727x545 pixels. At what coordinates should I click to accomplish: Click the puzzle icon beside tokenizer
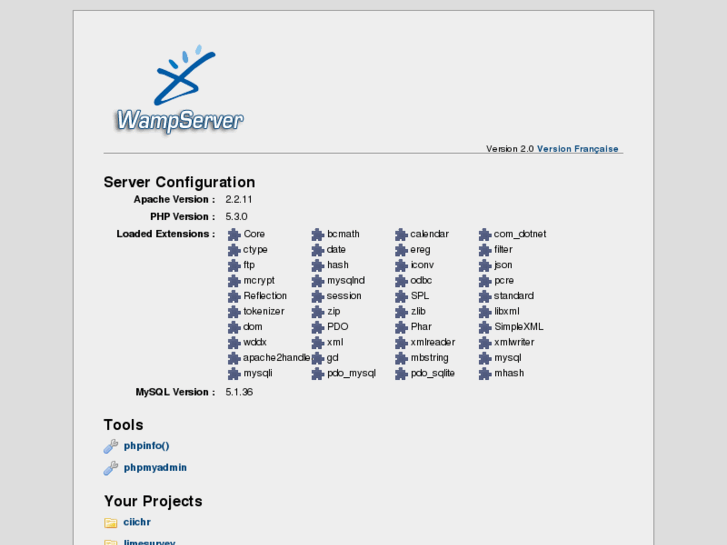pyautogui.click(x=234, y=312)
